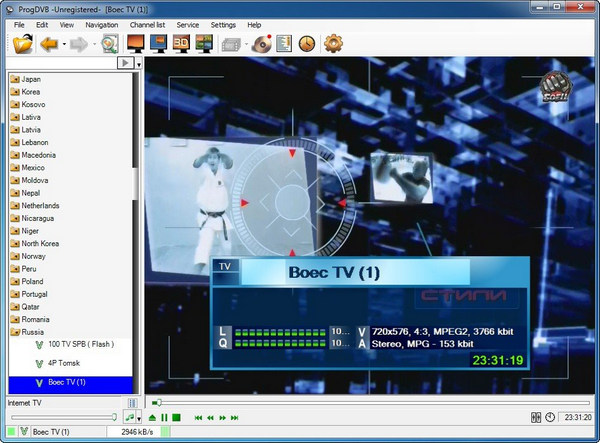The height and width of the screenshot is (443, 600).
Task: Select the 100 TV SPB (Flash) channel
Action: tap(80, 345)
